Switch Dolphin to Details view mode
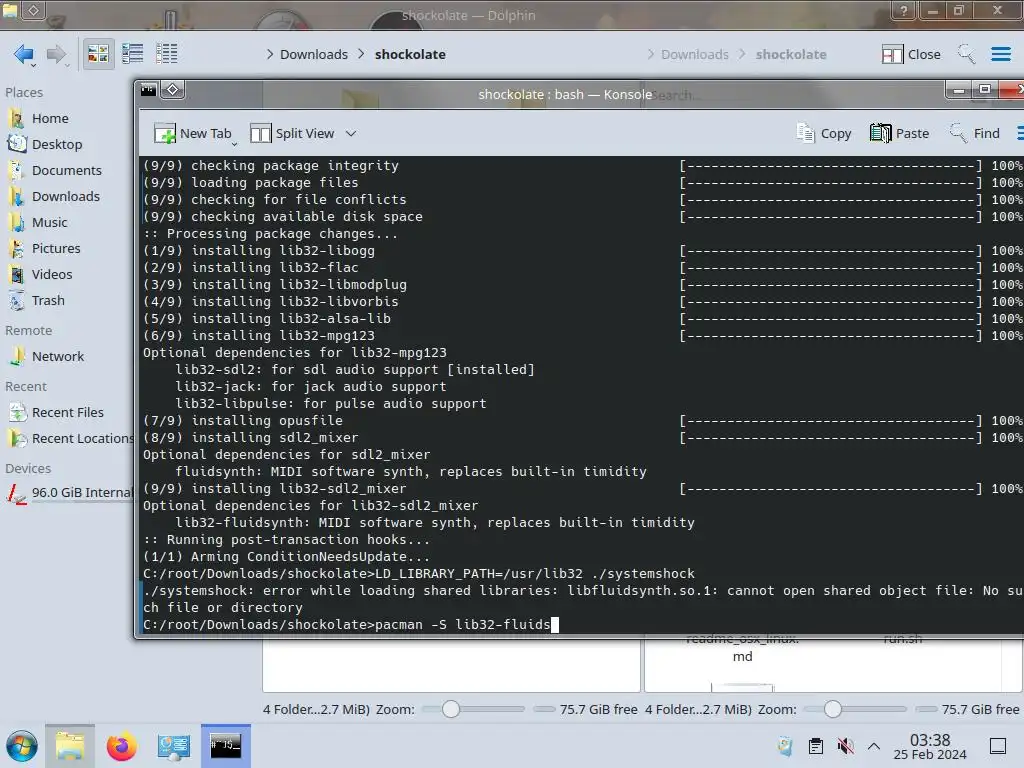 pyautogui.click(x=167, y=54)
